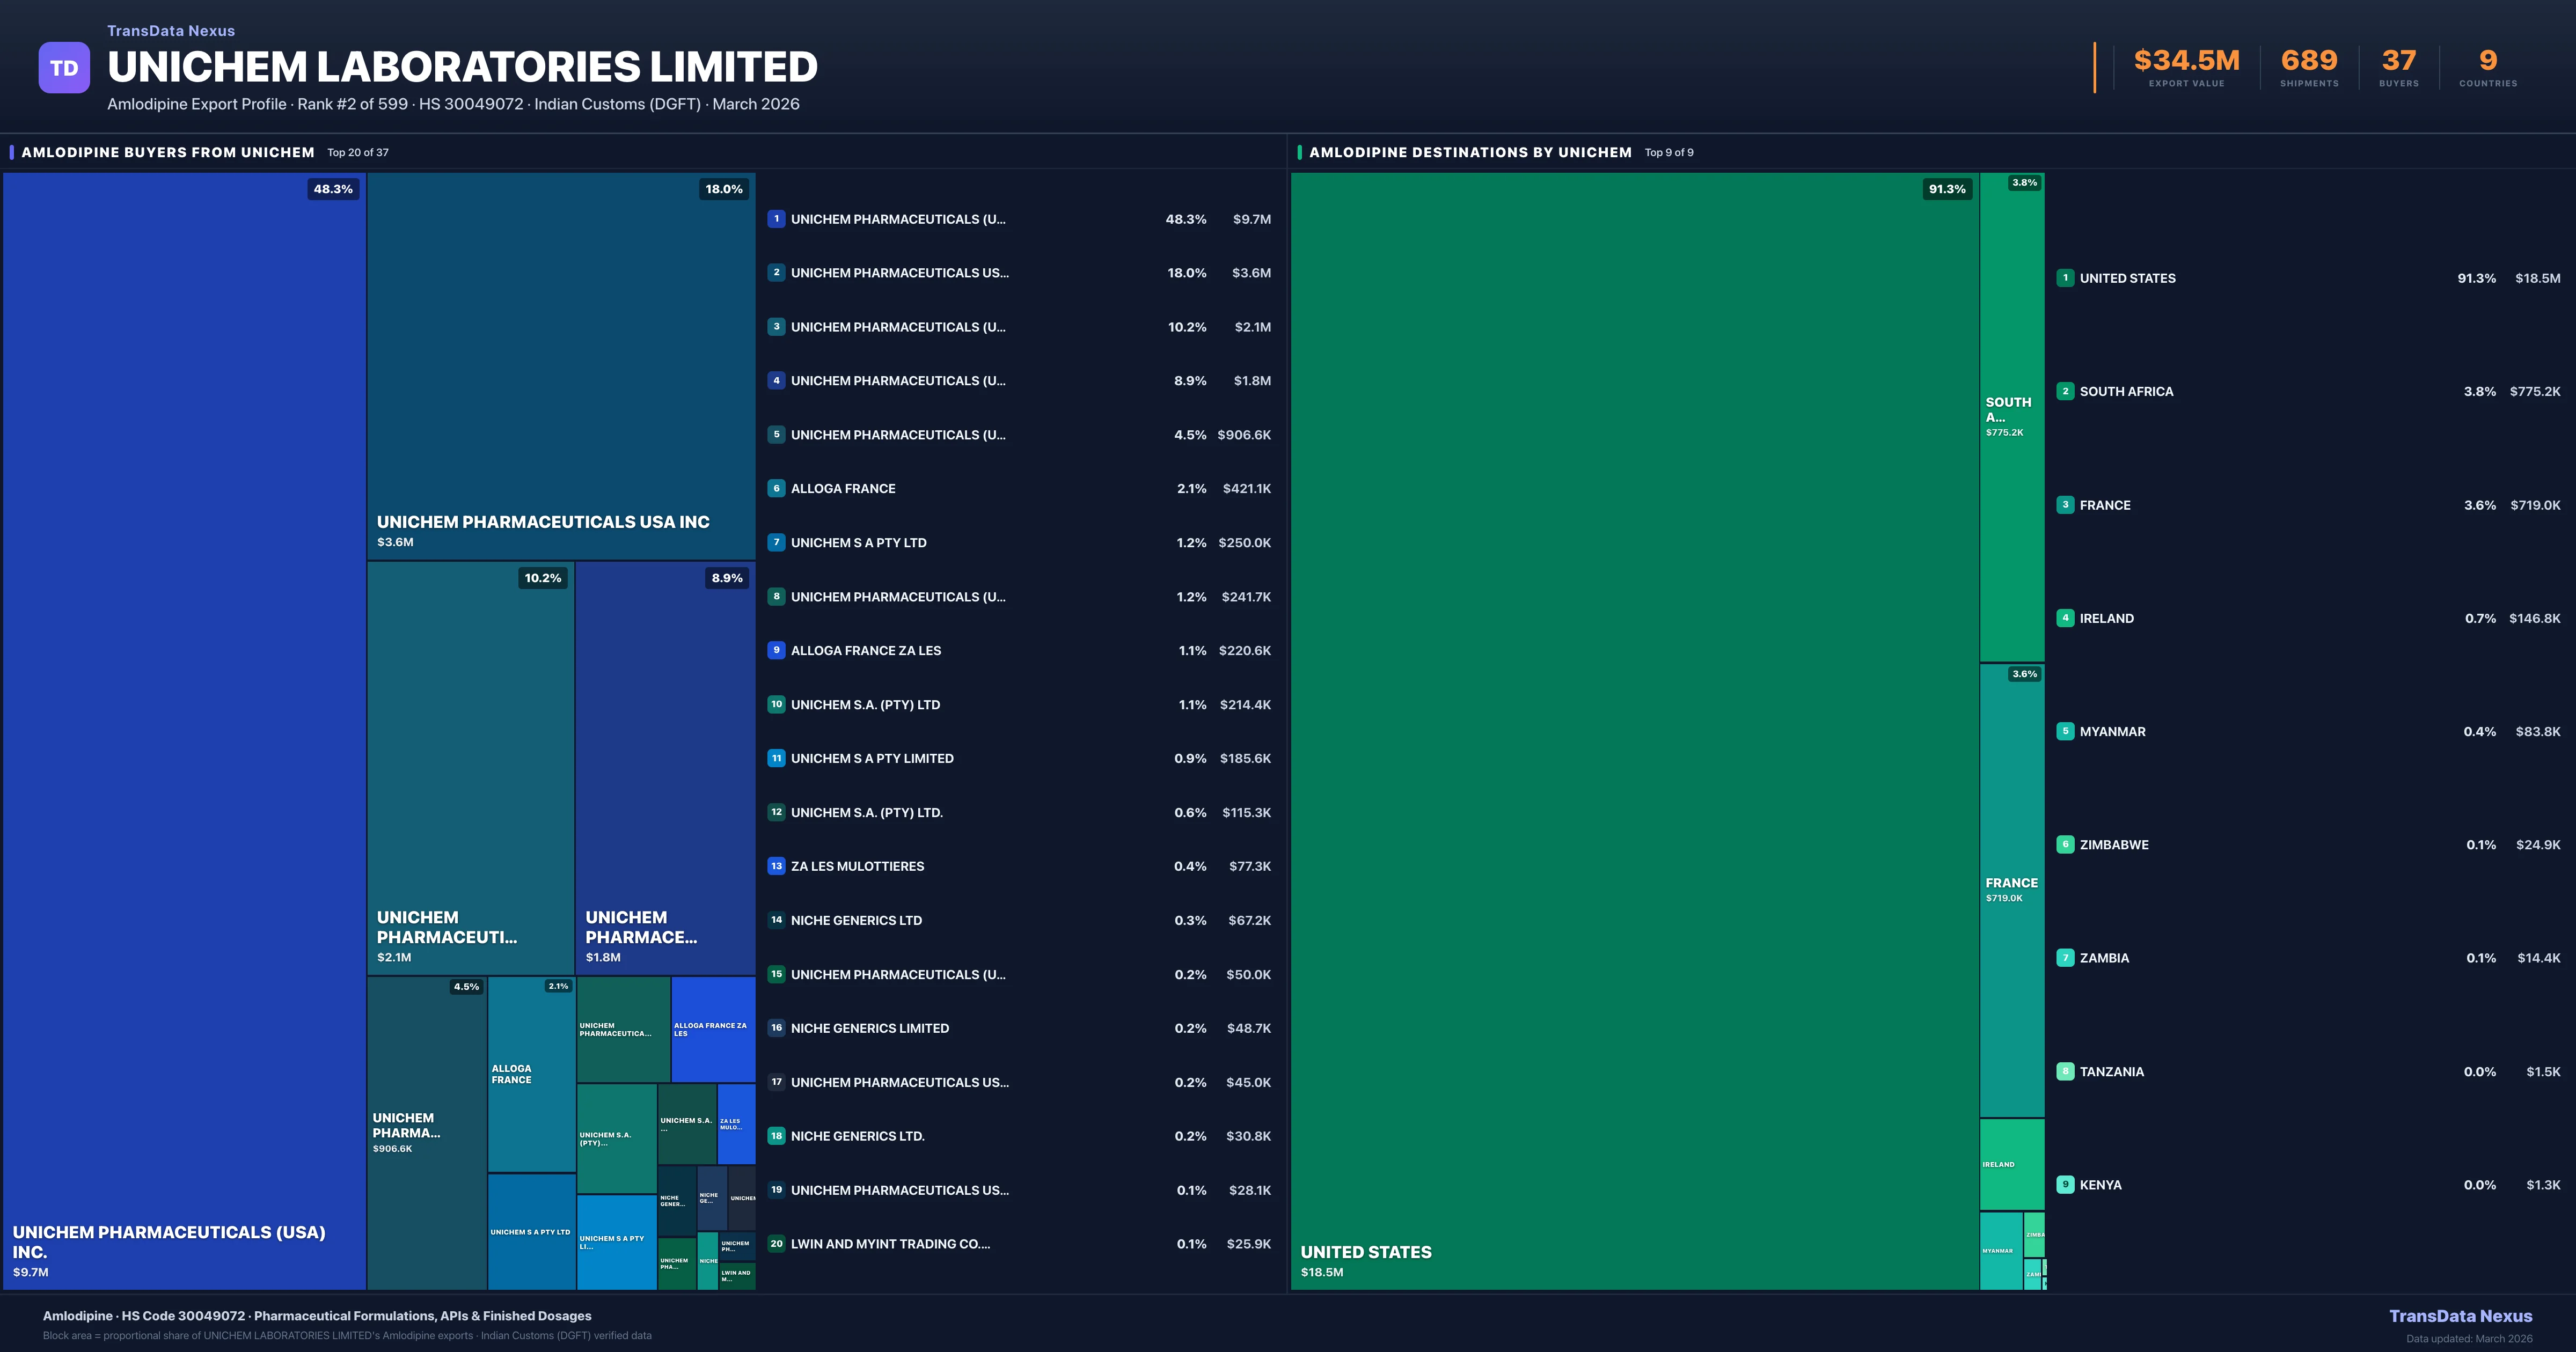Viewport: 2576px width, 1352px height.
Task: Click rank 9 badge for Kenya
Action: 2065,1185
